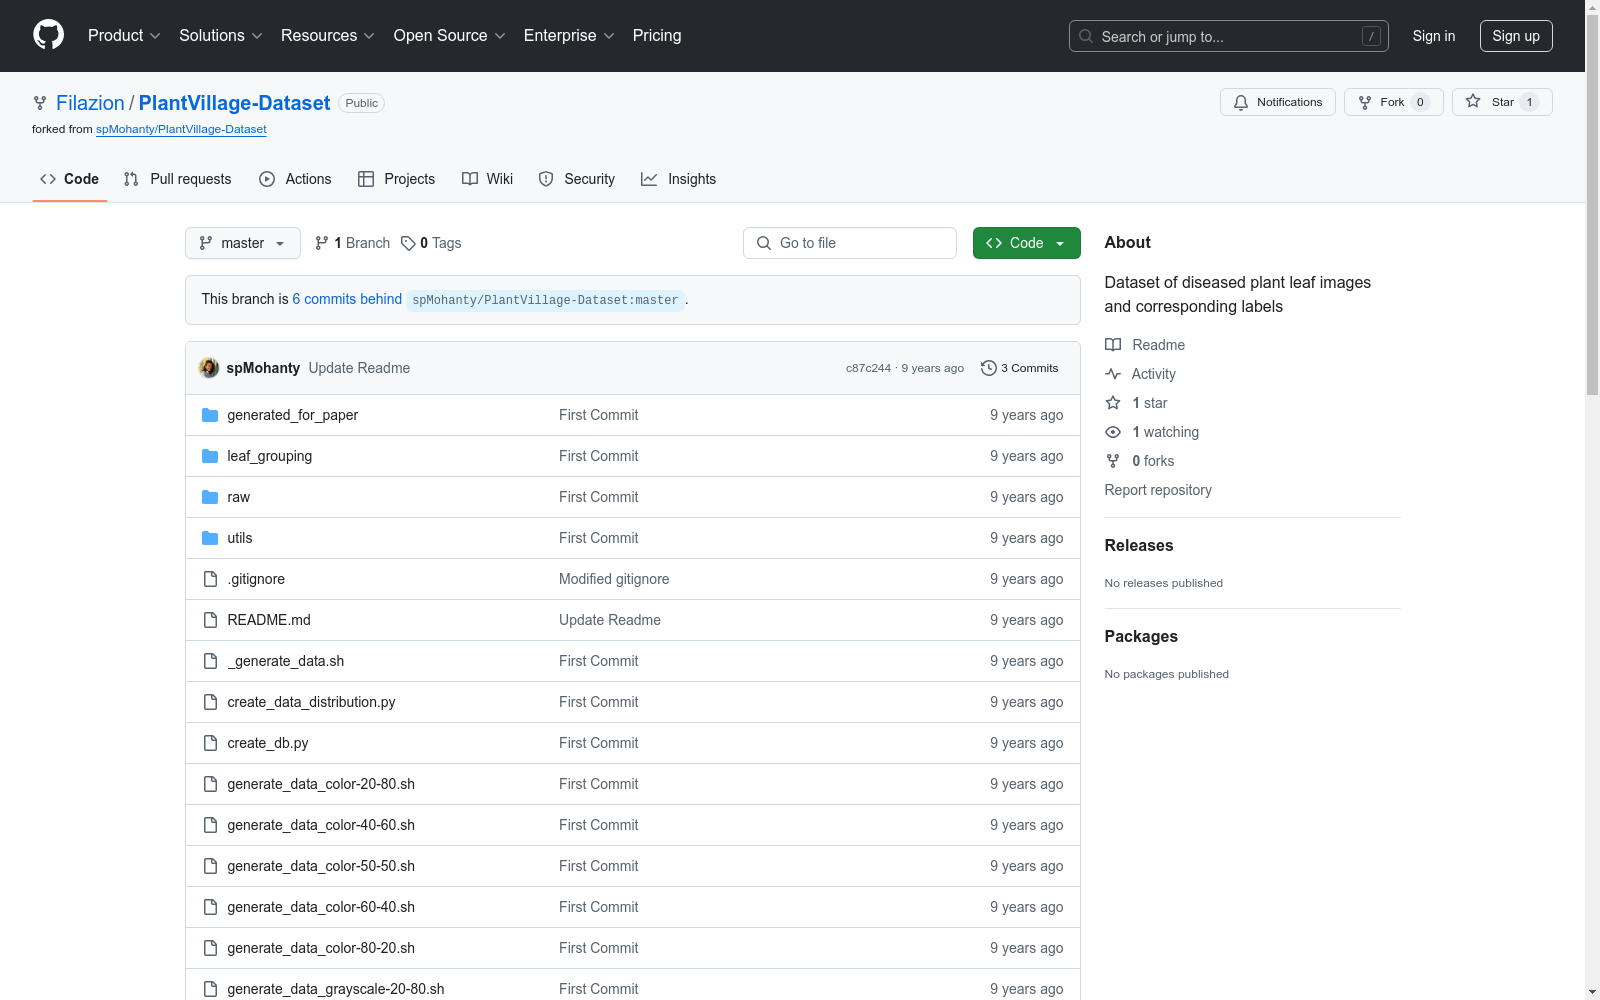This screenshot has width=1600, height=1000.
Task: Open the green Code dropdown button
Action: pos(1027,243)
